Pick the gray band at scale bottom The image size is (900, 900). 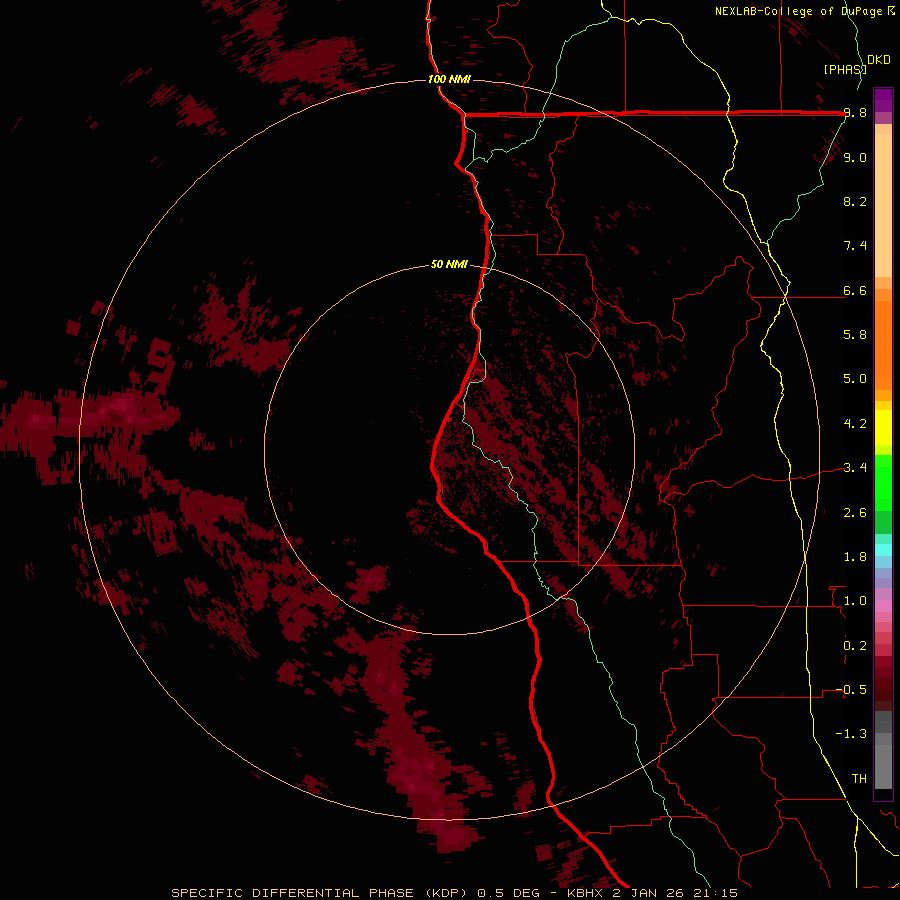883,766
